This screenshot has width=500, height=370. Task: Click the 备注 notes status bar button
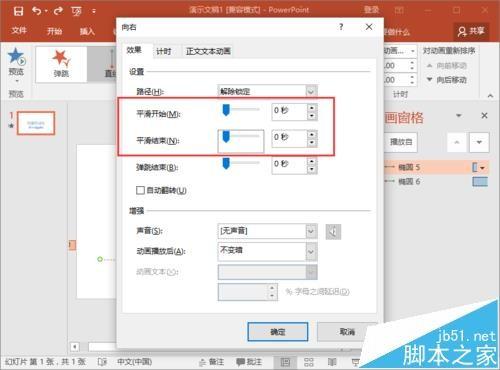pyautogui.click(x=211, y=362)
